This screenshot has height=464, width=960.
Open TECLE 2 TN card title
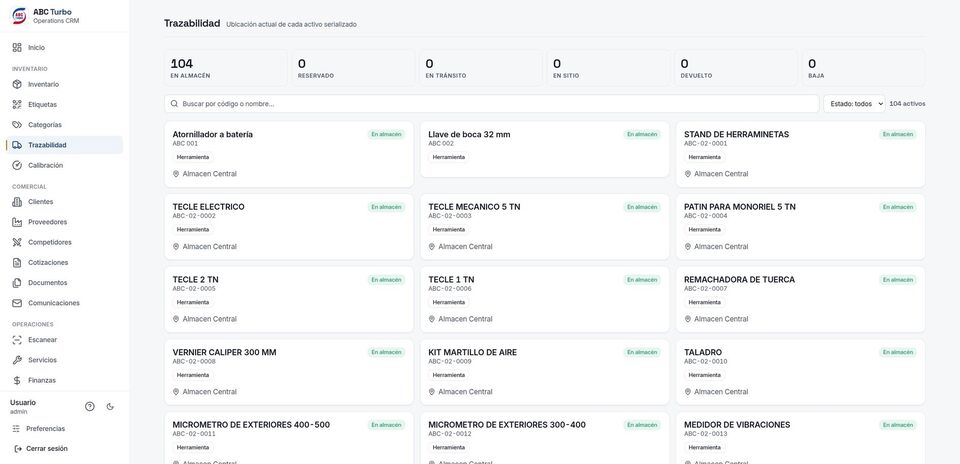tap(195, 280)
